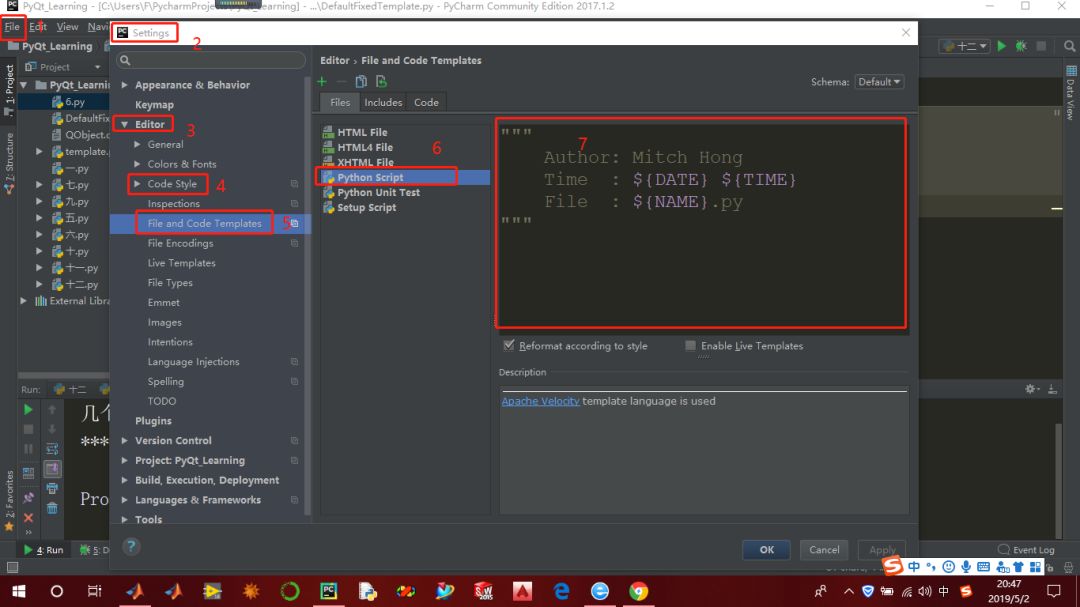Image resolution: width=1080 pixels, height=607 pixels.
Task: Open the 4: Run tool window tab
Action: click(x=43, y=549)
